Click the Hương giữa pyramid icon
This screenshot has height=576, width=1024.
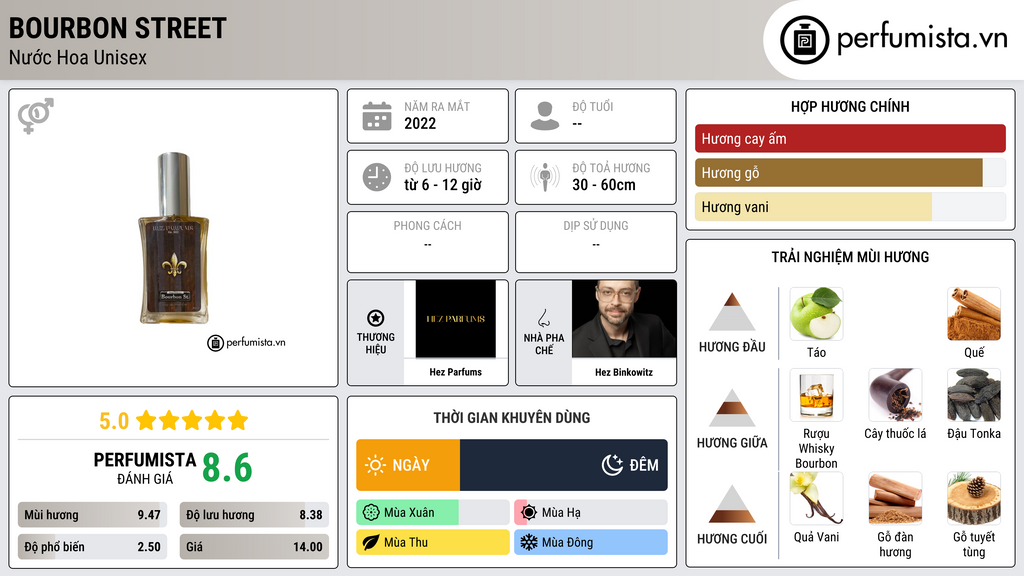point(732,408)
